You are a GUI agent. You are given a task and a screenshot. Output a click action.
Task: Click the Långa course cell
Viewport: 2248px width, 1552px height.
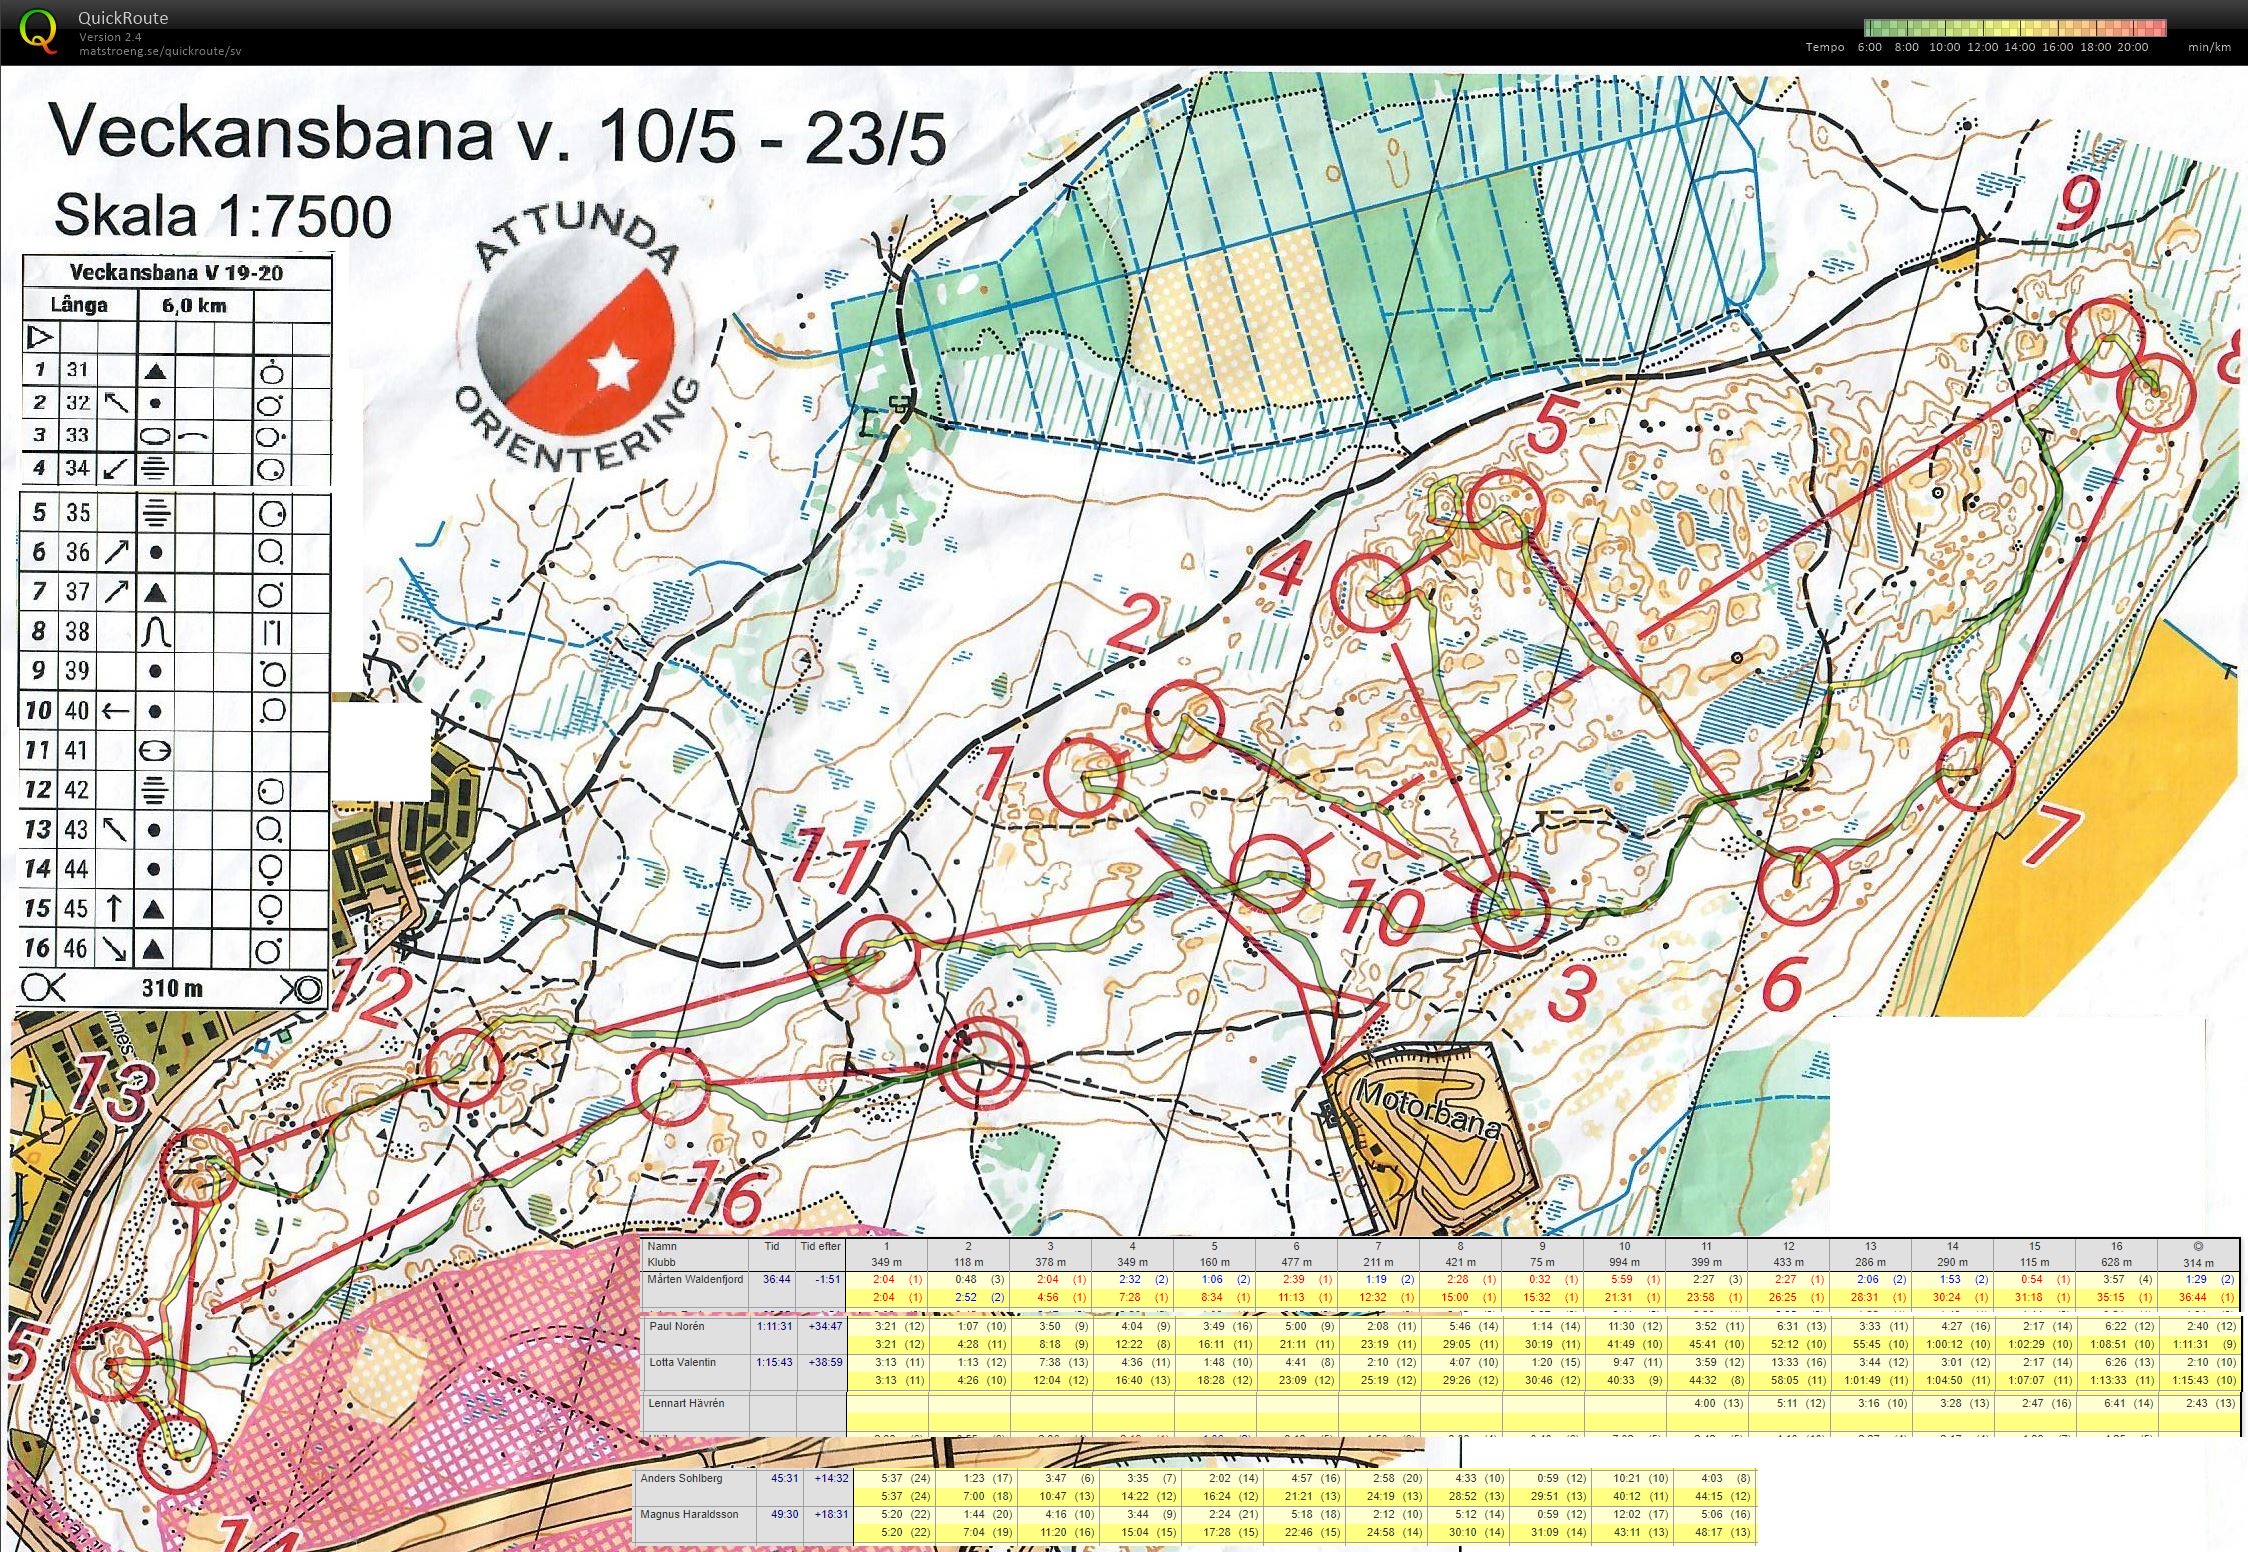[79, 305]
